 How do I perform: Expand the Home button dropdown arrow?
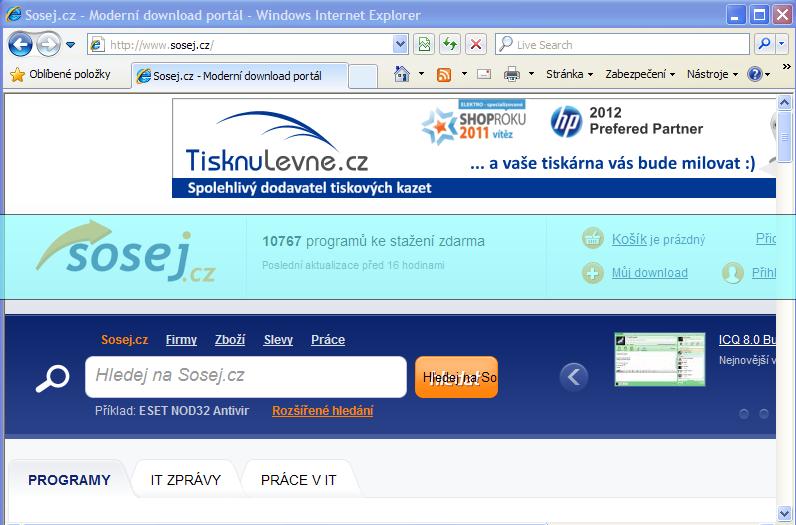pos(421,74)
